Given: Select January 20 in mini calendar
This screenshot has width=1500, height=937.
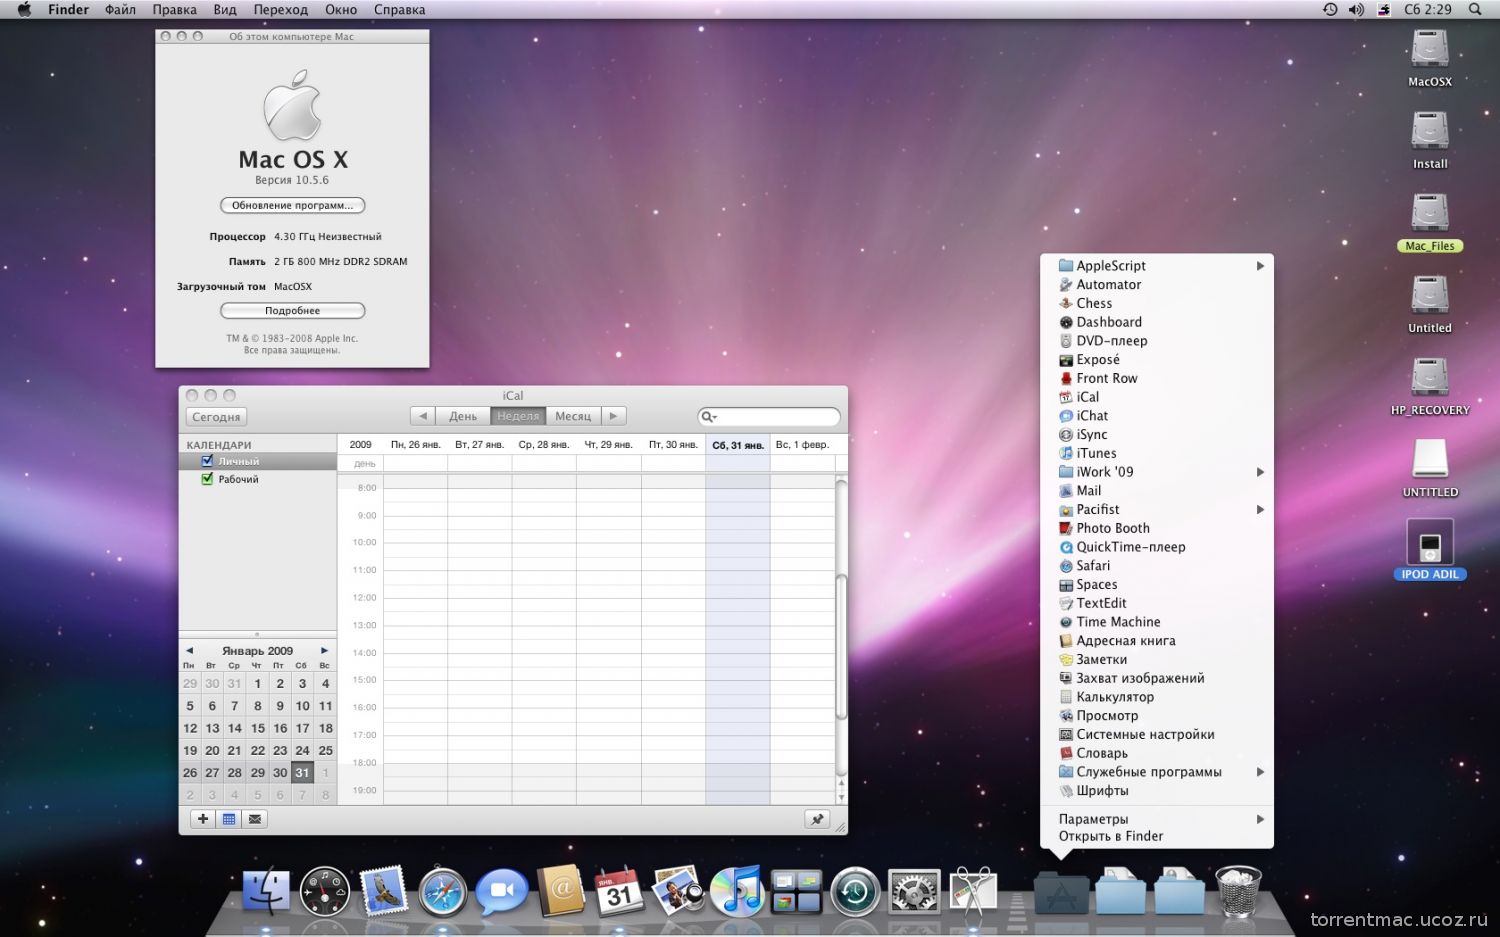Looking at the screenshot, I should pyautogui.click(x=212, y=750).
